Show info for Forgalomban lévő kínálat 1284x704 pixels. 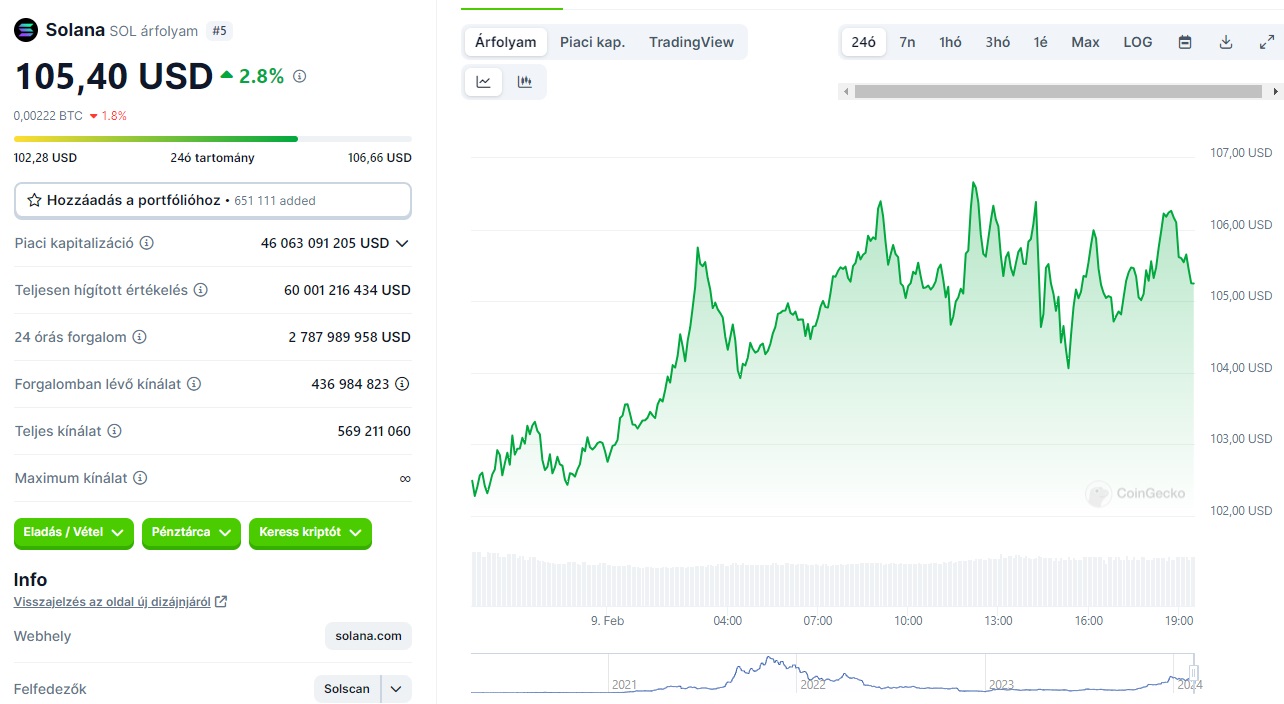tap(194, 384)
